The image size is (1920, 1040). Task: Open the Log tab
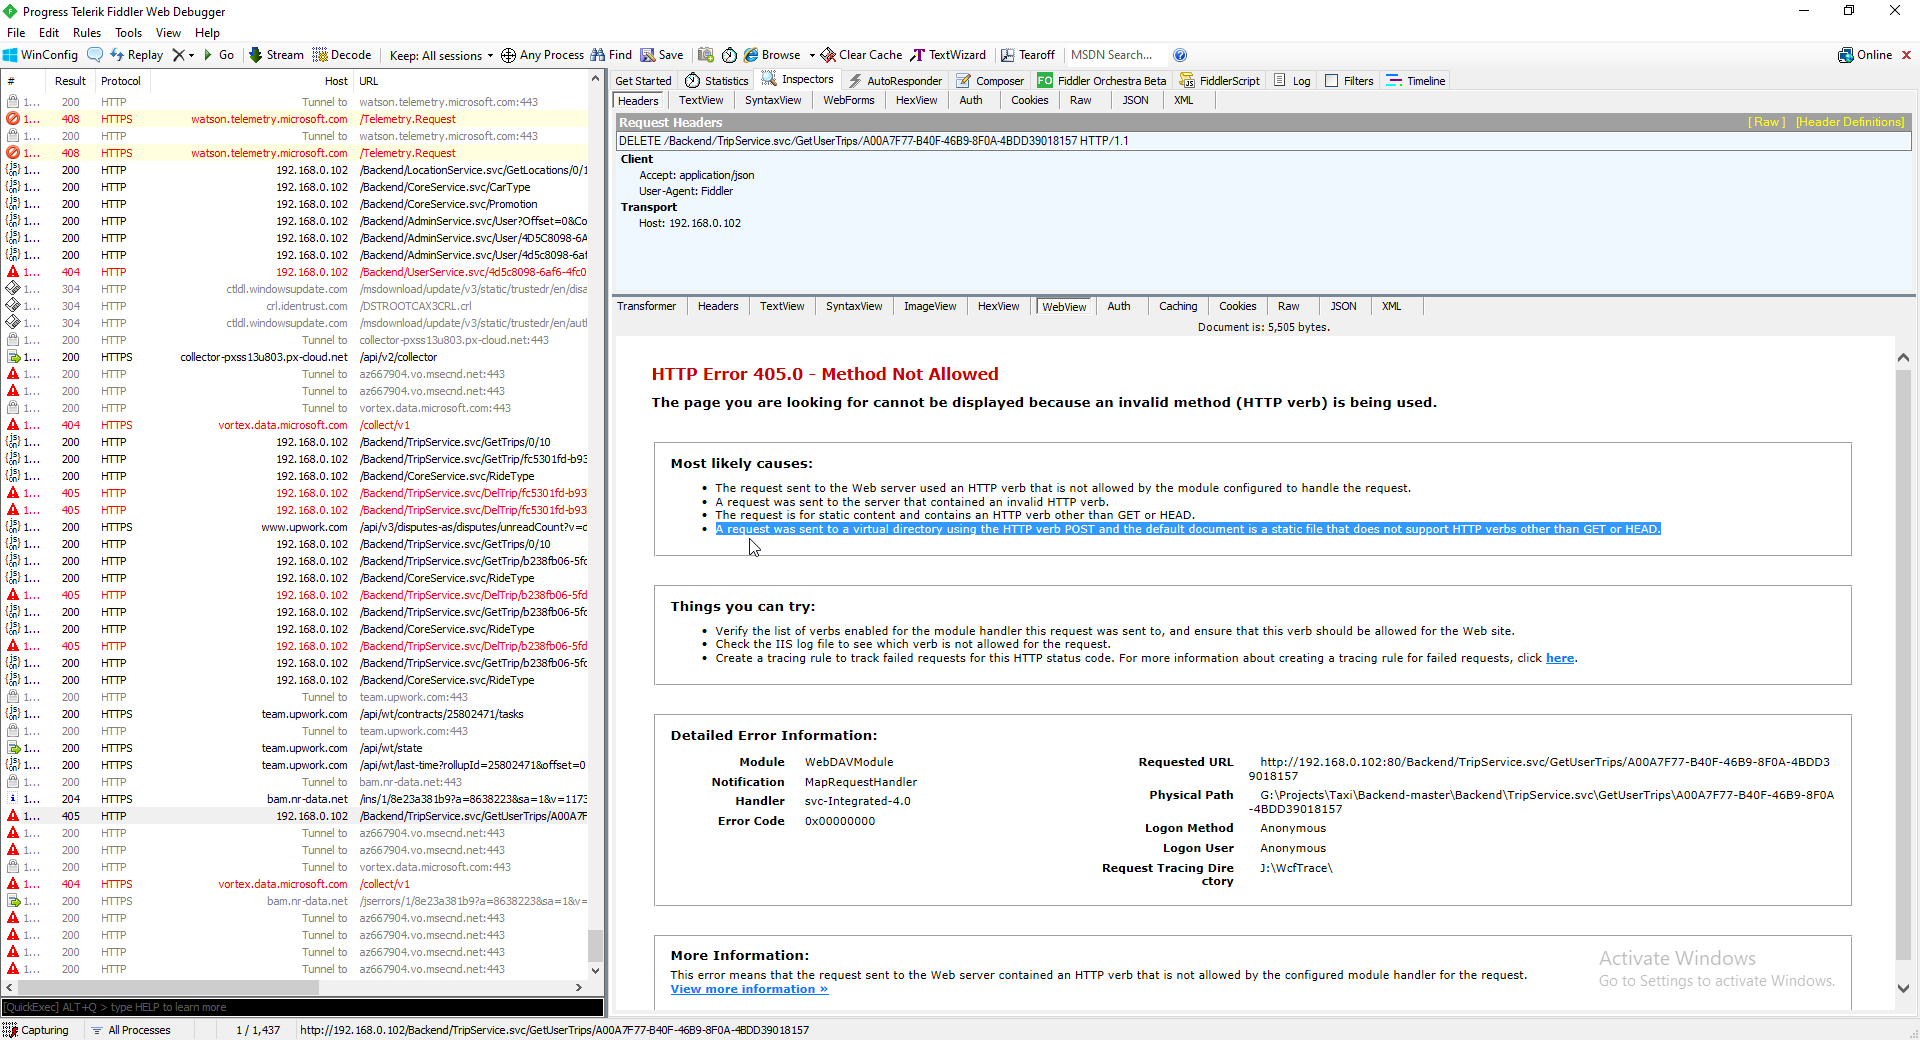(x=1292, y=81)
